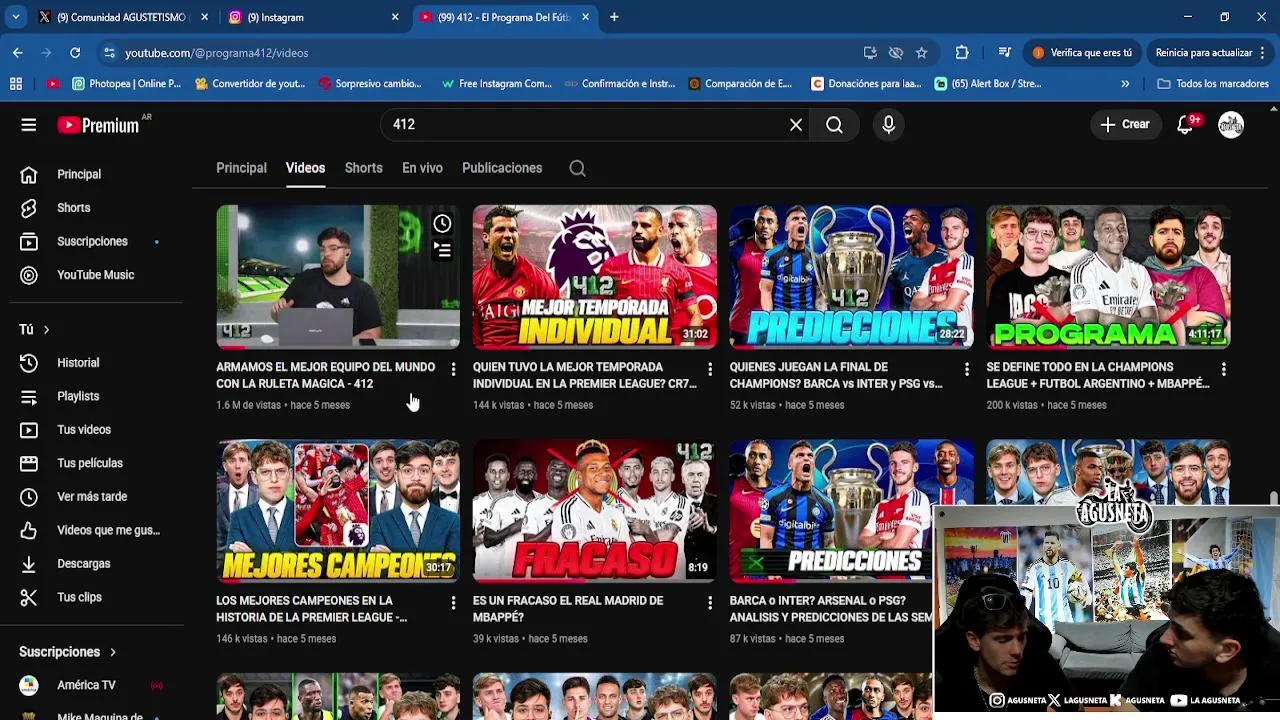Start voice search with the microphone
Screen dimensions: 1280x720
[x=888, y=124]
